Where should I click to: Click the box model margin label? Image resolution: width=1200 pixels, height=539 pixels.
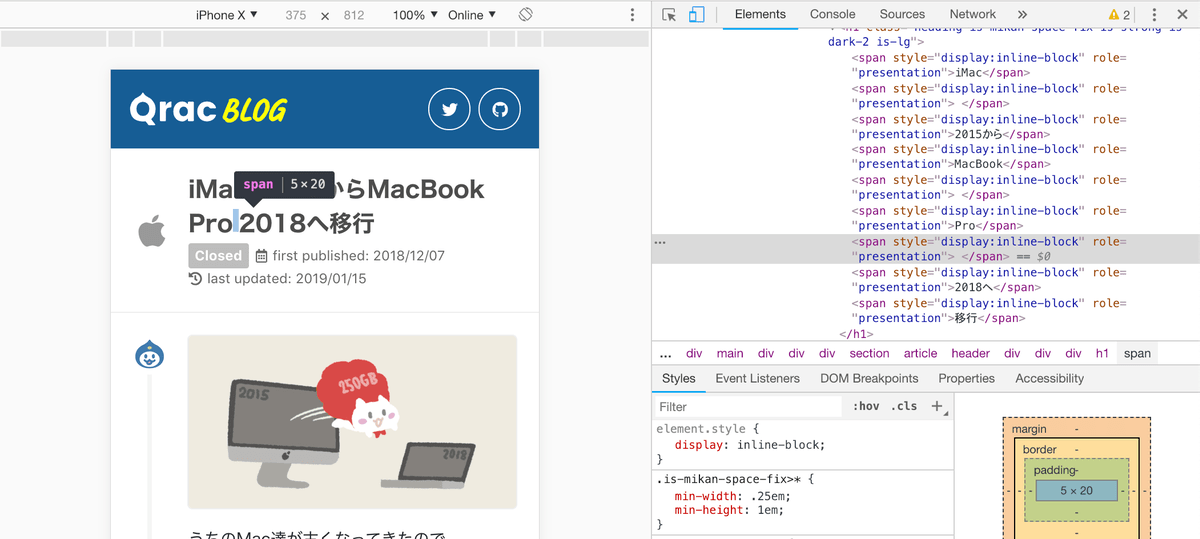(1029, 429)
